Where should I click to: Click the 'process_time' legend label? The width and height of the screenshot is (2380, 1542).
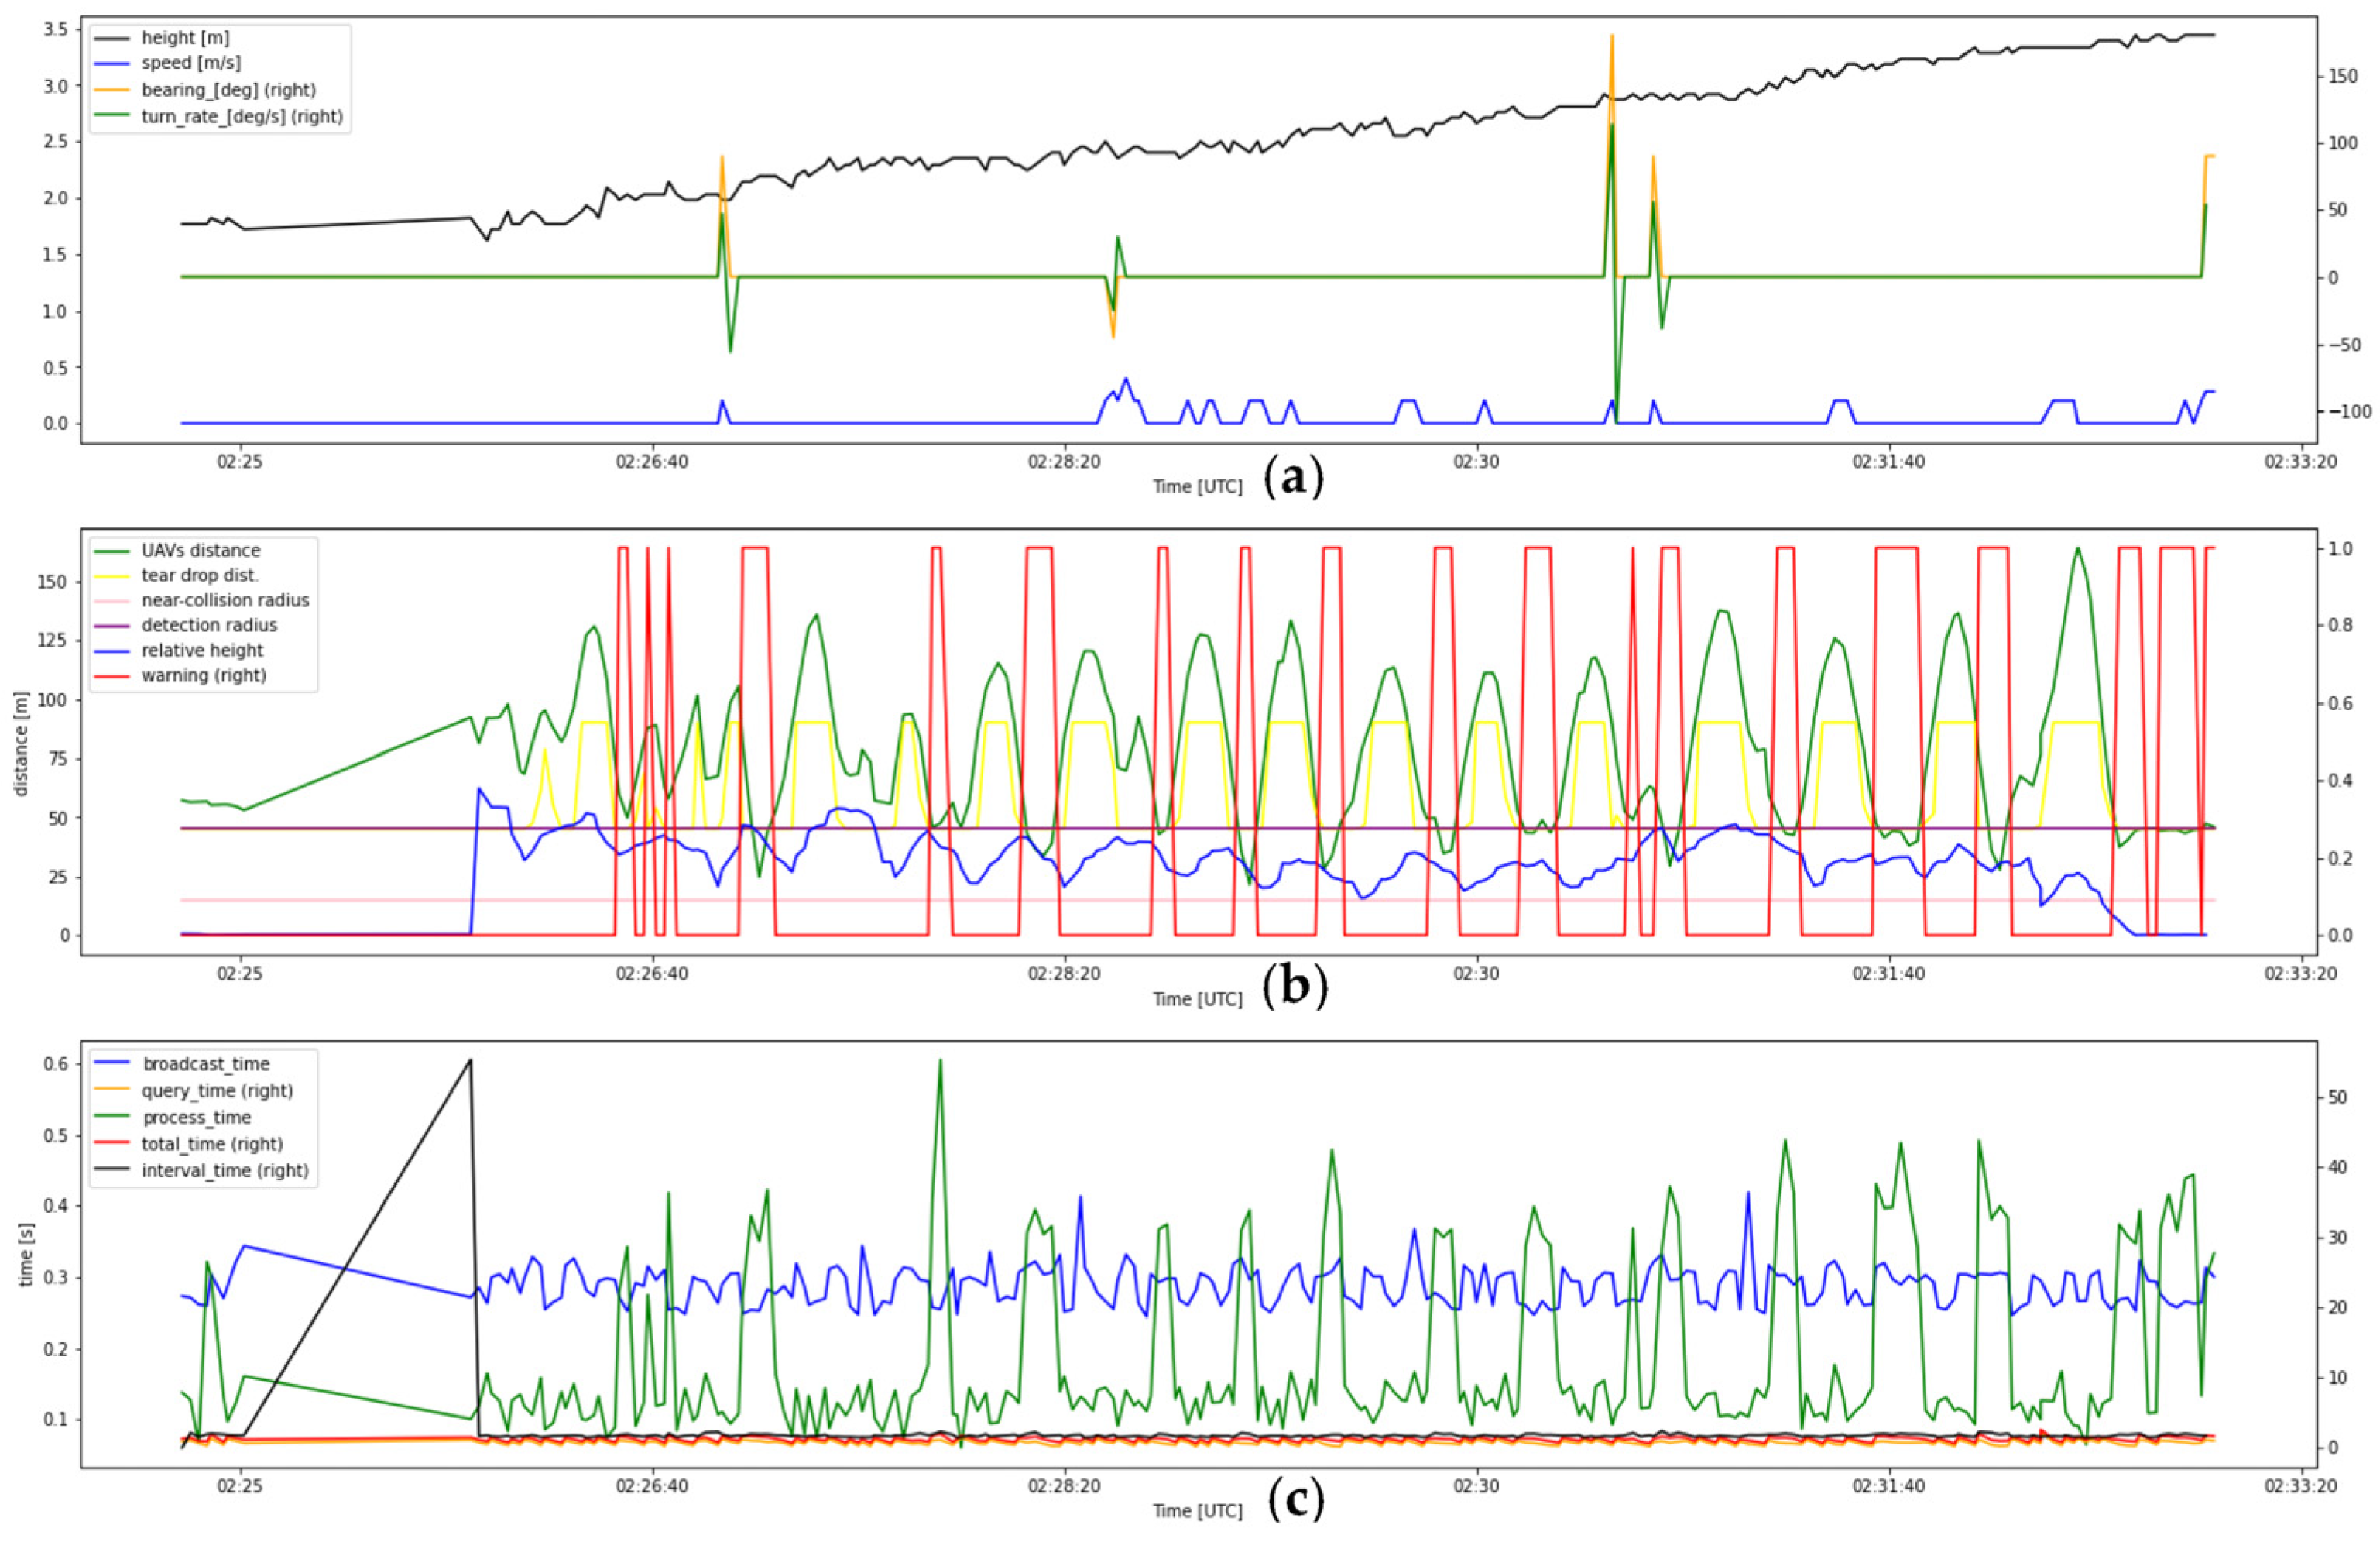click(197, 1117)
